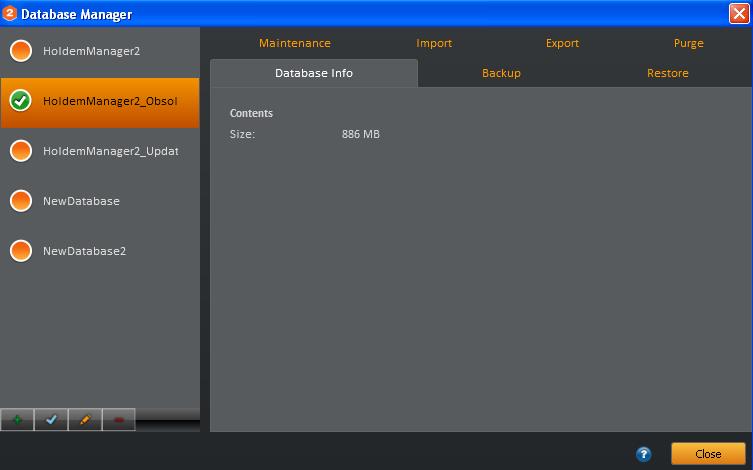Click the Holdem Manager 2 logo in the title bar

[10, 13]
